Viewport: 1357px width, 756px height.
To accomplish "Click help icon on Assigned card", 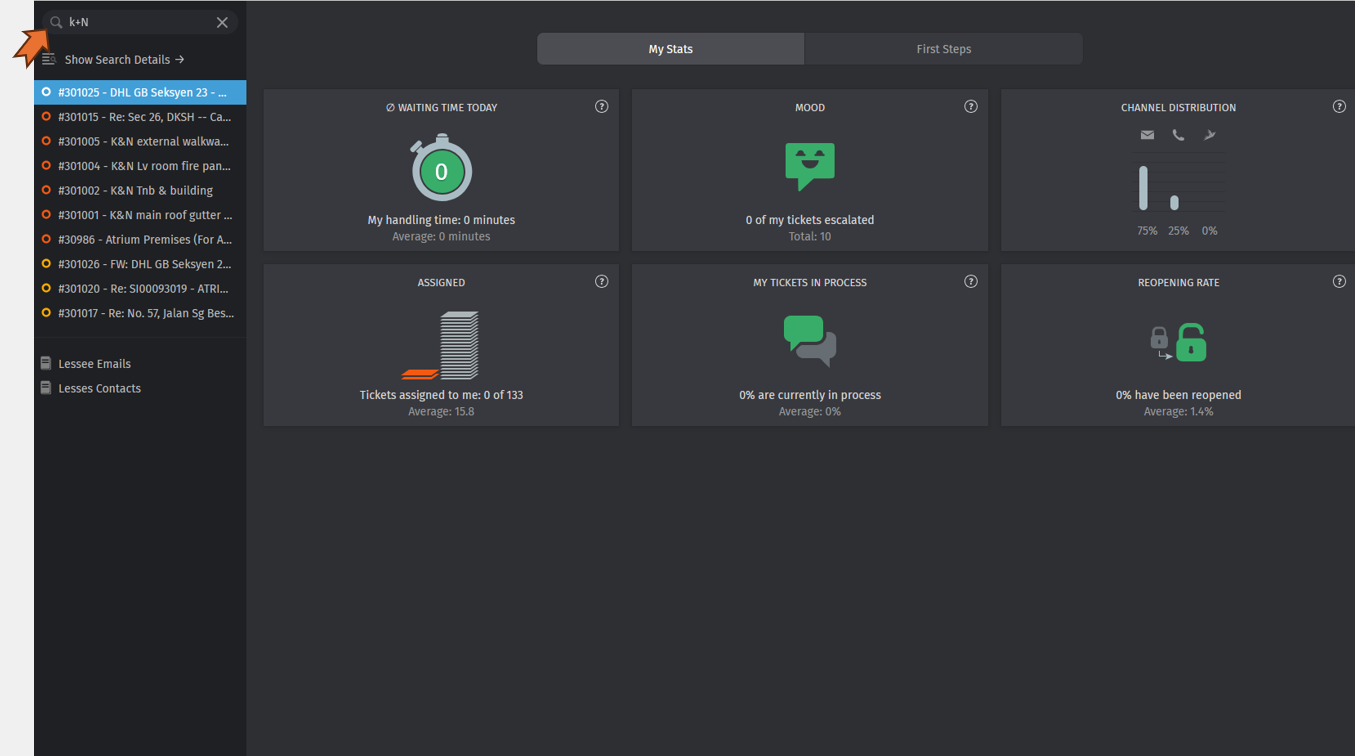I will (x=601, y=282).
